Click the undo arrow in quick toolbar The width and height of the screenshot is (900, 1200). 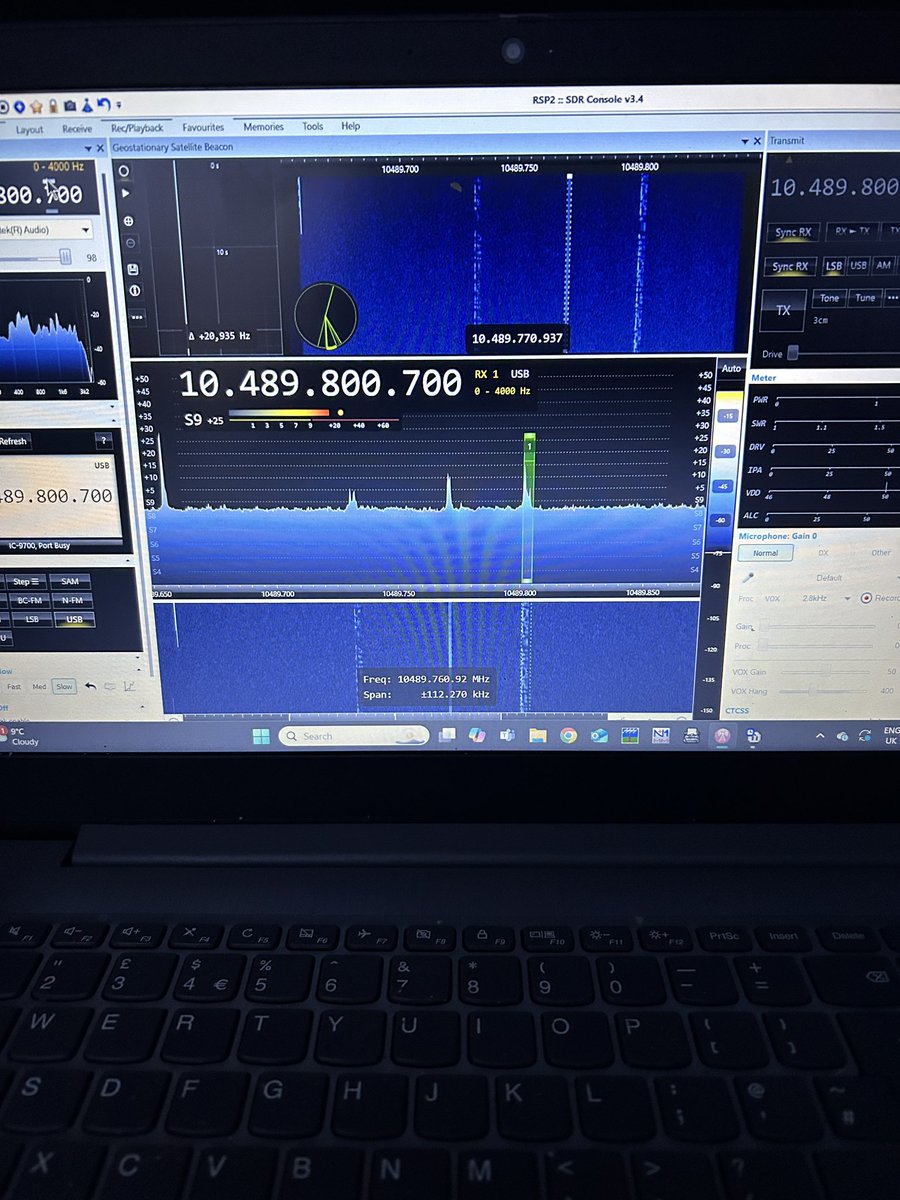[x=104, y=105]
